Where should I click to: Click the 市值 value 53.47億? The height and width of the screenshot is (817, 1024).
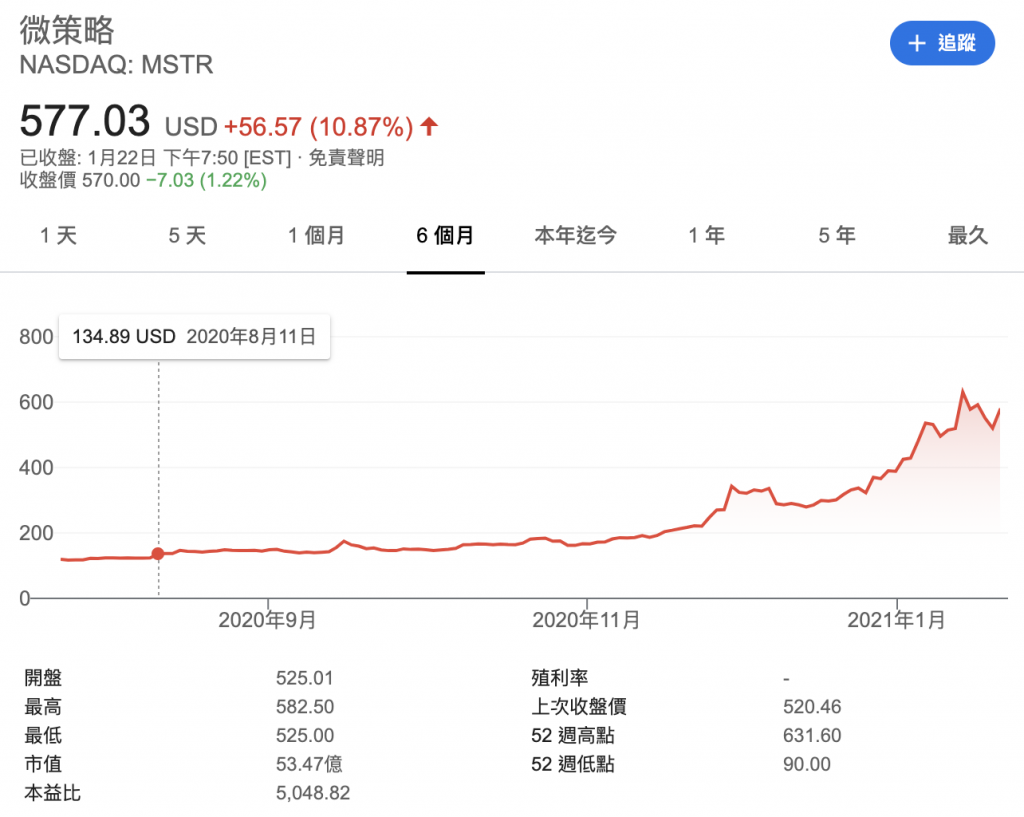309,764
